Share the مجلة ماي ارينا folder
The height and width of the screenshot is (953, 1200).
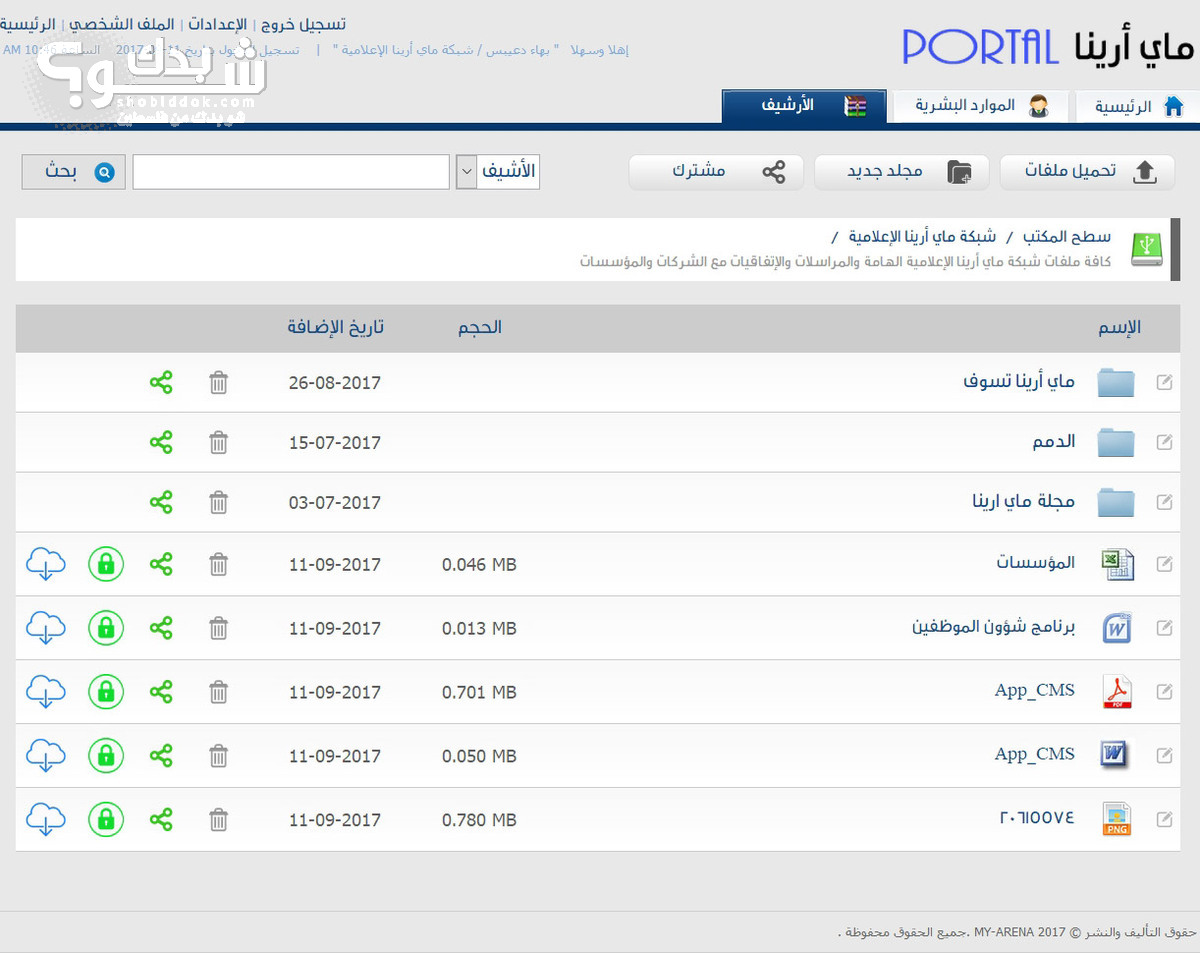pos(161,502)
